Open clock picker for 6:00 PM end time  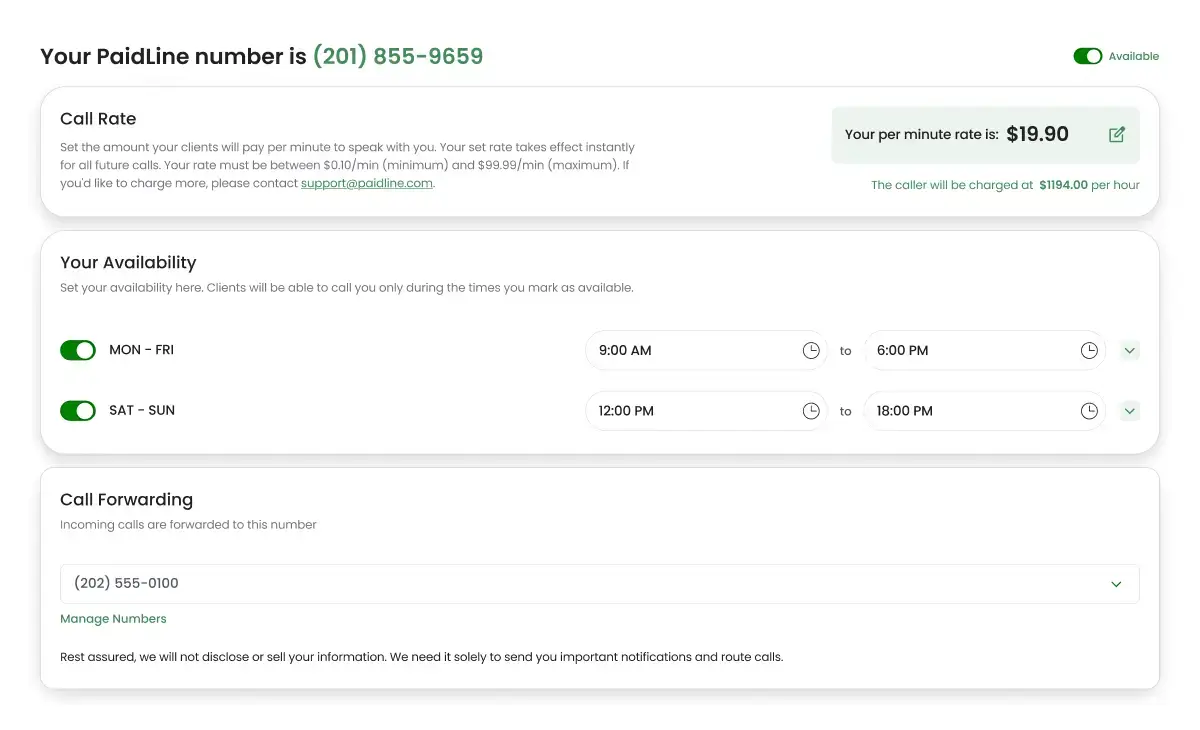pyautogui.click(x=1089, y=351)
